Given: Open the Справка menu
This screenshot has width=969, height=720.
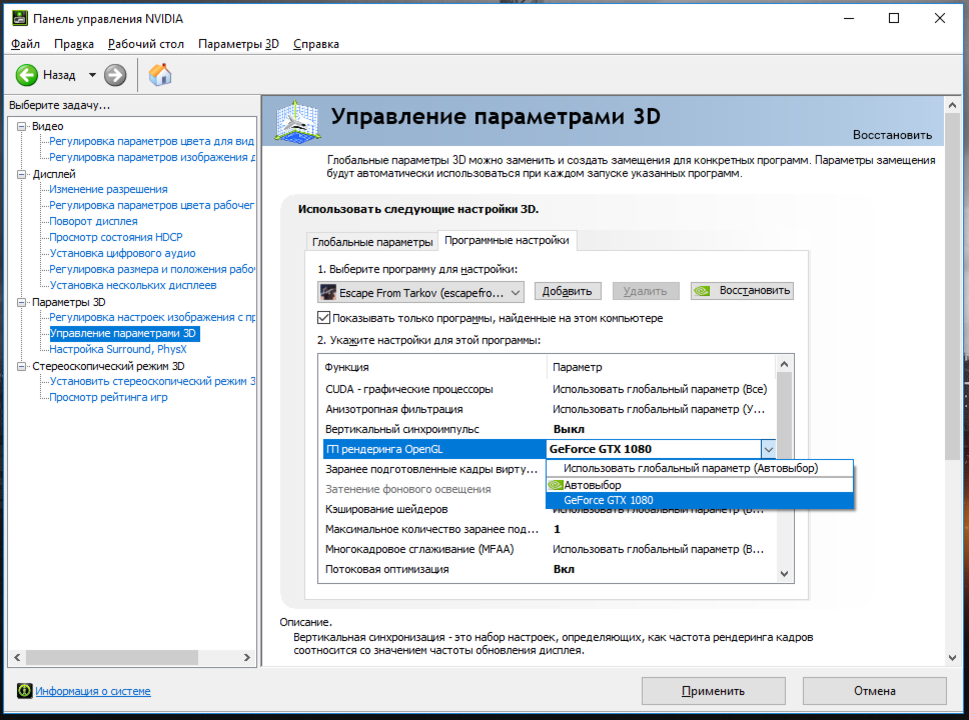Looking at the screenshot, I should point(316,44).
